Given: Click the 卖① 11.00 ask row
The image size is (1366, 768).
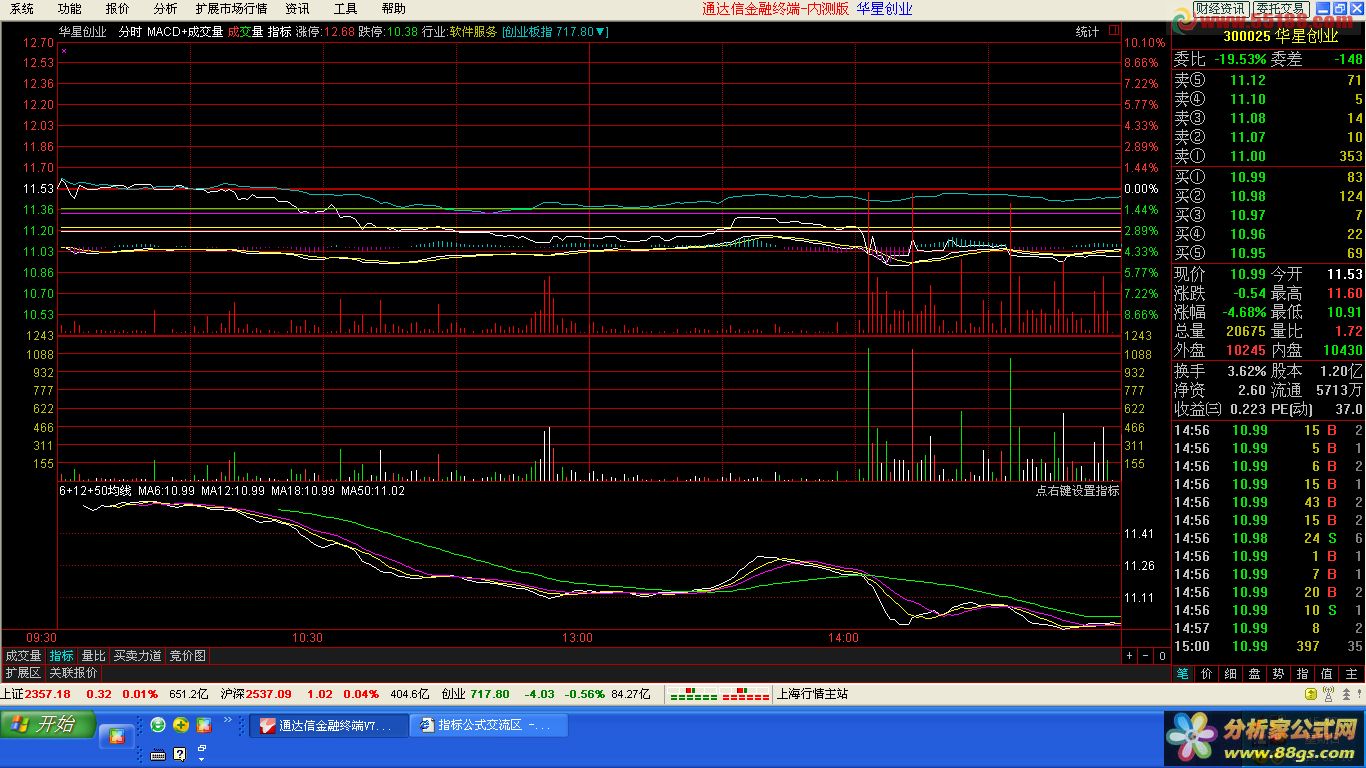Looking at the screenshot, I should [1268, 156].
